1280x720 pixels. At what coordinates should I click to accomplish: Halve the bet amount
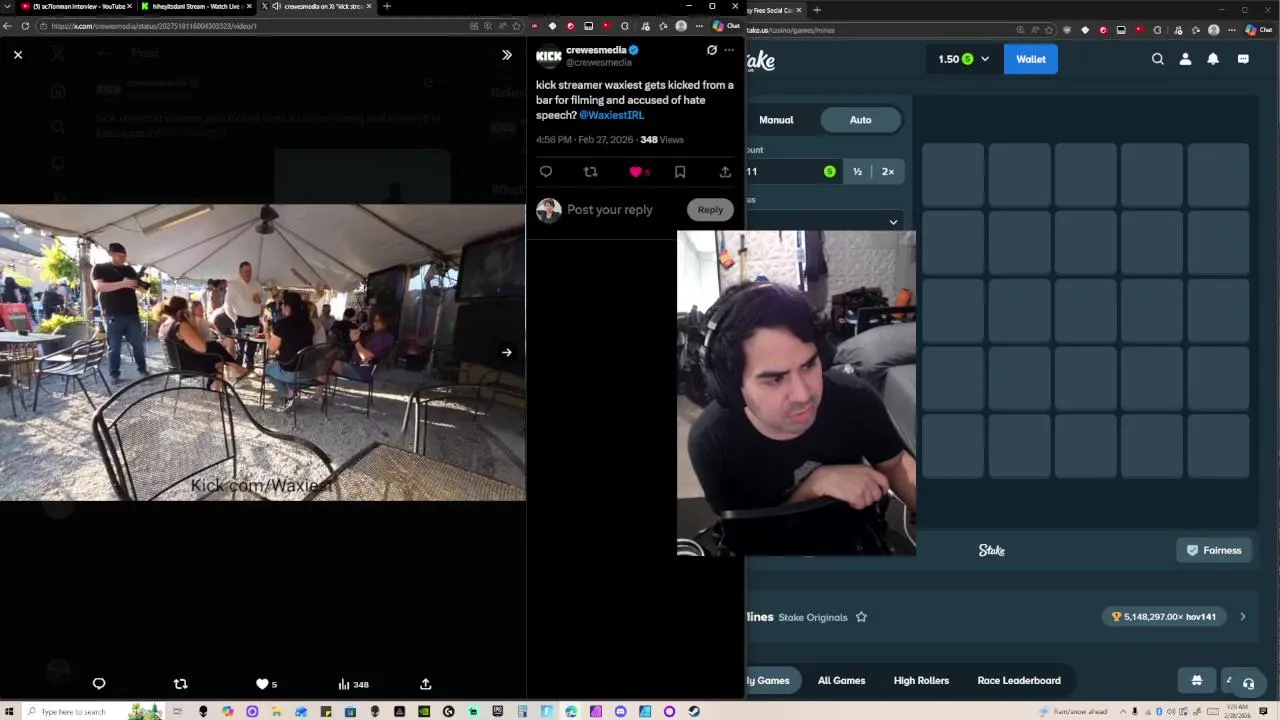[857, 172]
